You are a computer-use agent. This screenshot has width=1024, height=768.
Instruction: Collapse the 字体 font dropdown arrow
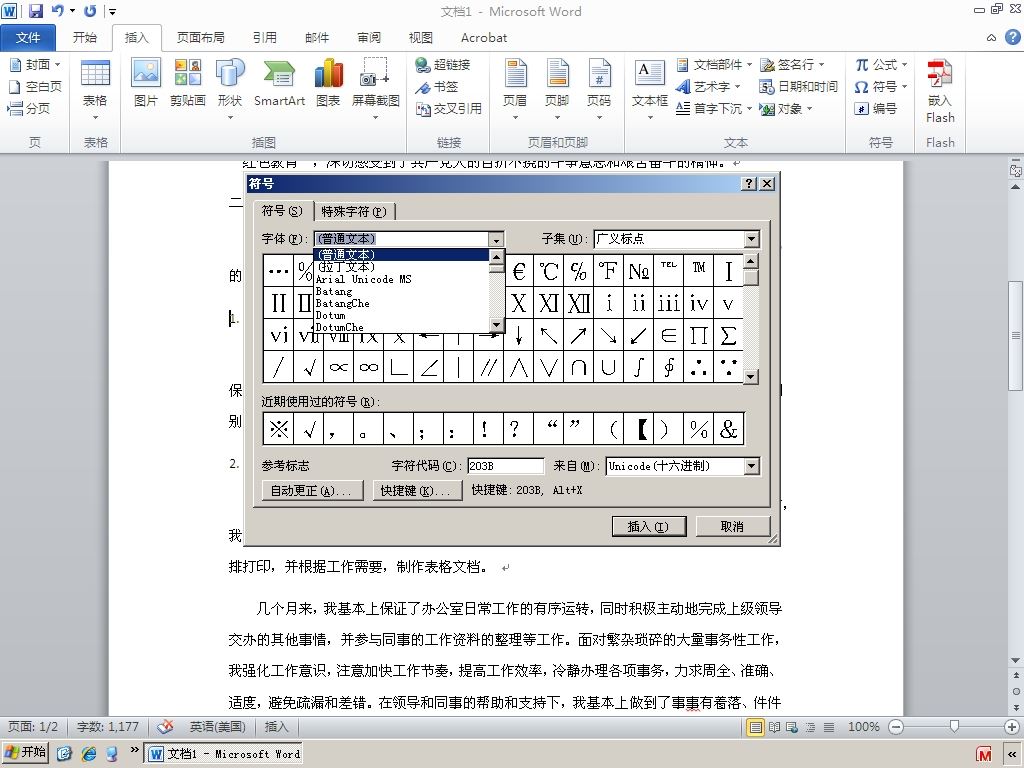[496, 239]
